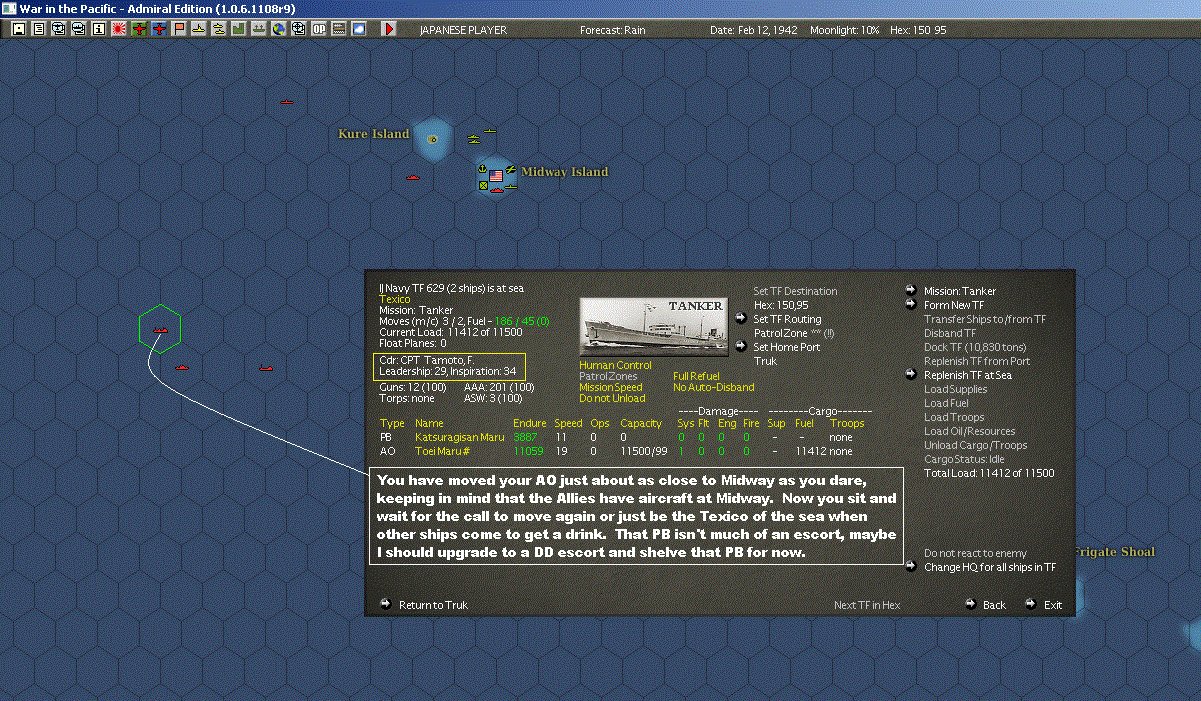Click the red rising sun flag icon
1201x701 pixels.
[119, 29]
